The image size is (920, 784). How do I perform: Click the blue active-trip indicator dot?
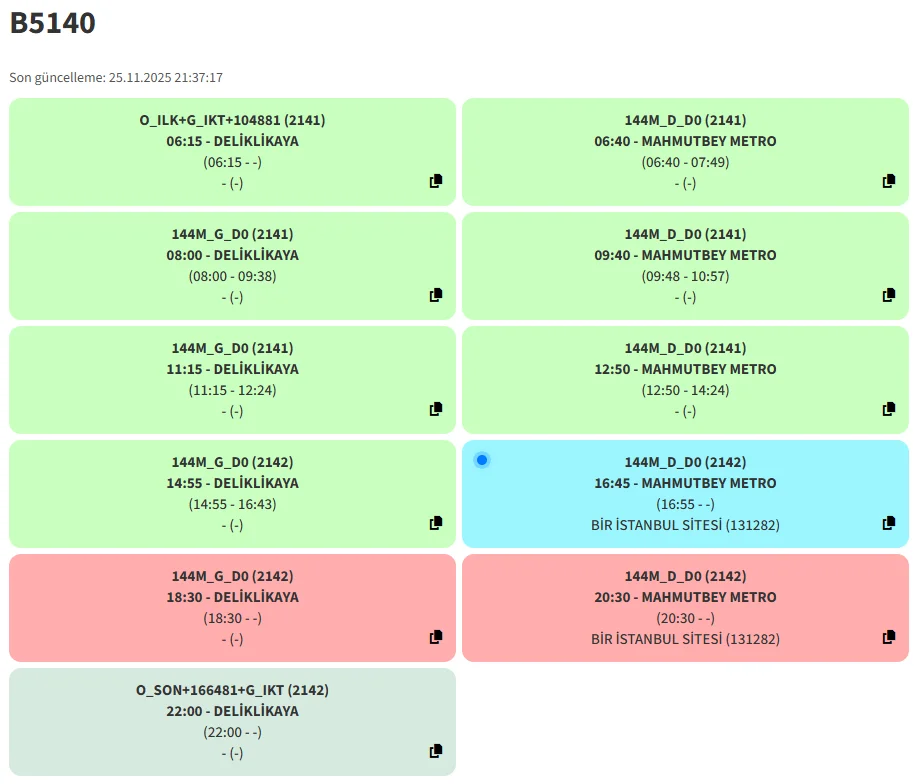(x=482, y=460)
